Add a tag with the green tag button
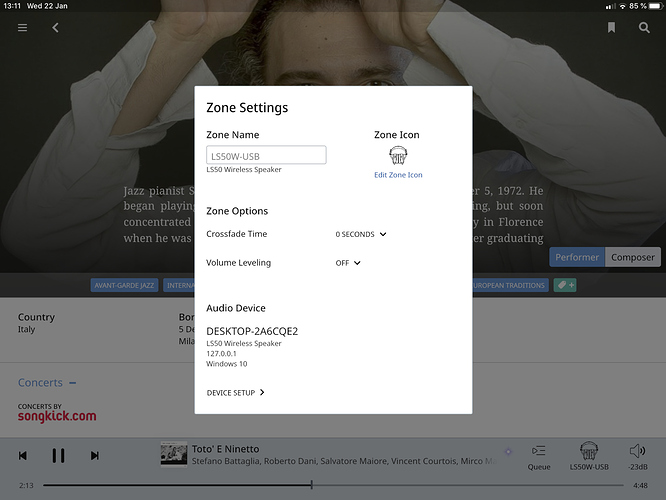The image size is (666, 500). 565,285
